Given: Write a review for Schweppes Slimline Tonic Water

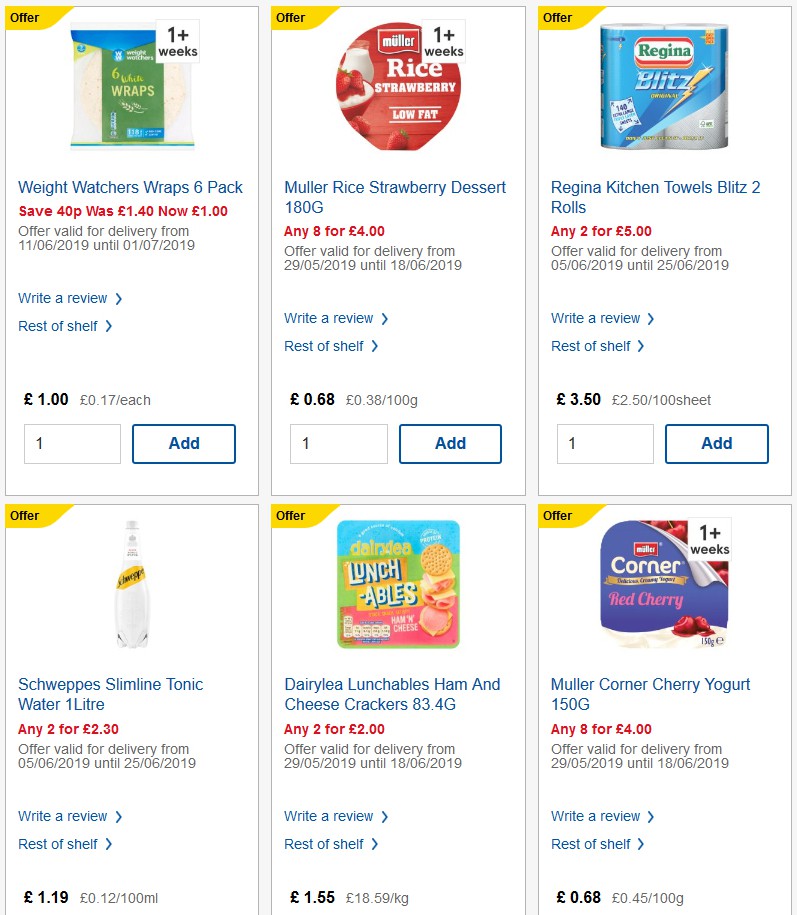Looking at the screenshot, I should tap(63, 816).
